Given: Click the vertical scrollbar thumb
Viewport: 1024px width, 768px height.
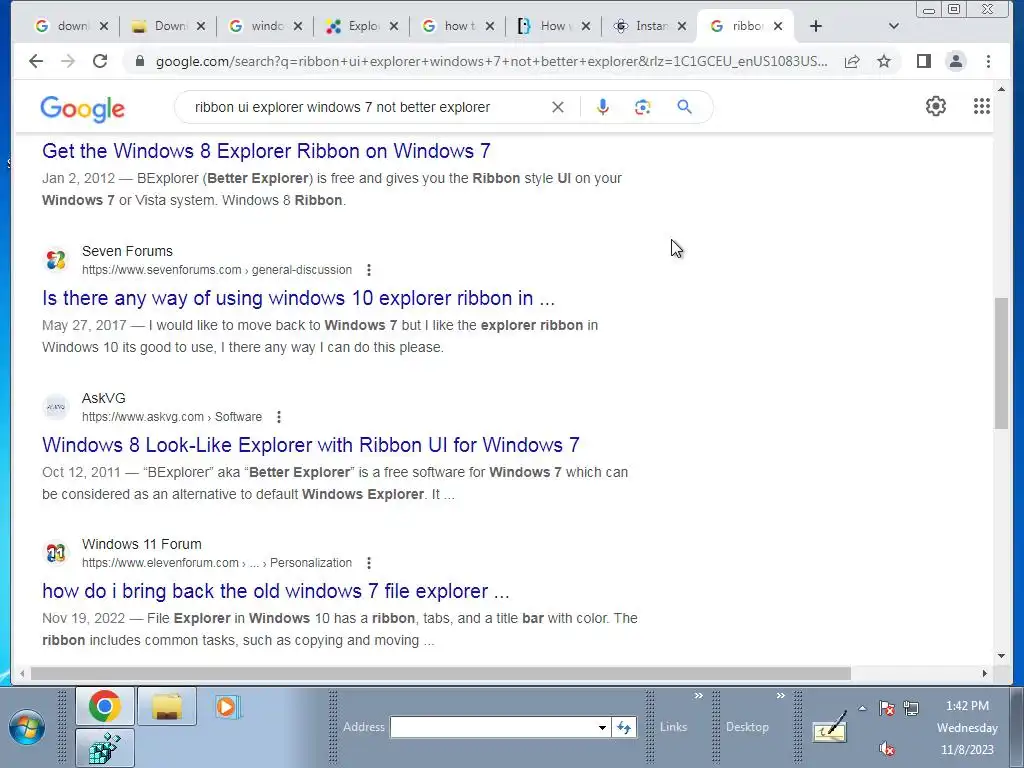Looking at the screenshot, I should [1002, 363].
